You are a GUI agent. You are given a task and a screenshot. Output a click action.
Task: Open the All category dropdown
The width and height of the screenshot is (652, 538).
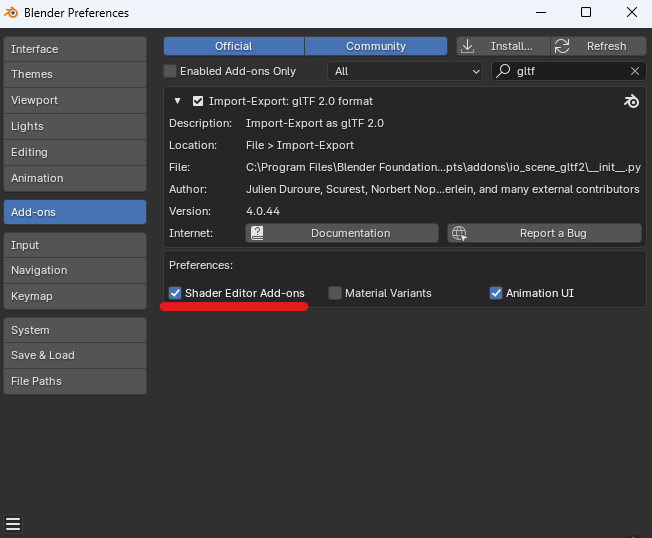pyautogui.click(x=405, y=71)
